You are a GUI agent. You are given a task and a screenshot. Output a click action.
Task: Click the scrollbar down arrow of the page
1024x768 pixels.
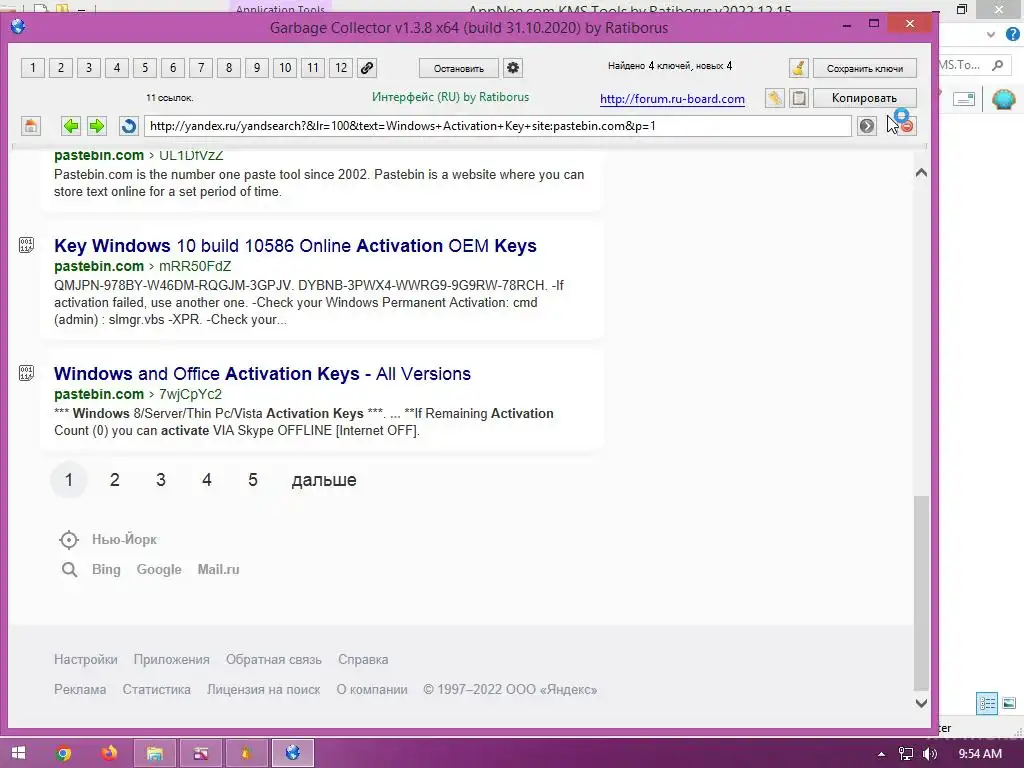click(921, 703)
